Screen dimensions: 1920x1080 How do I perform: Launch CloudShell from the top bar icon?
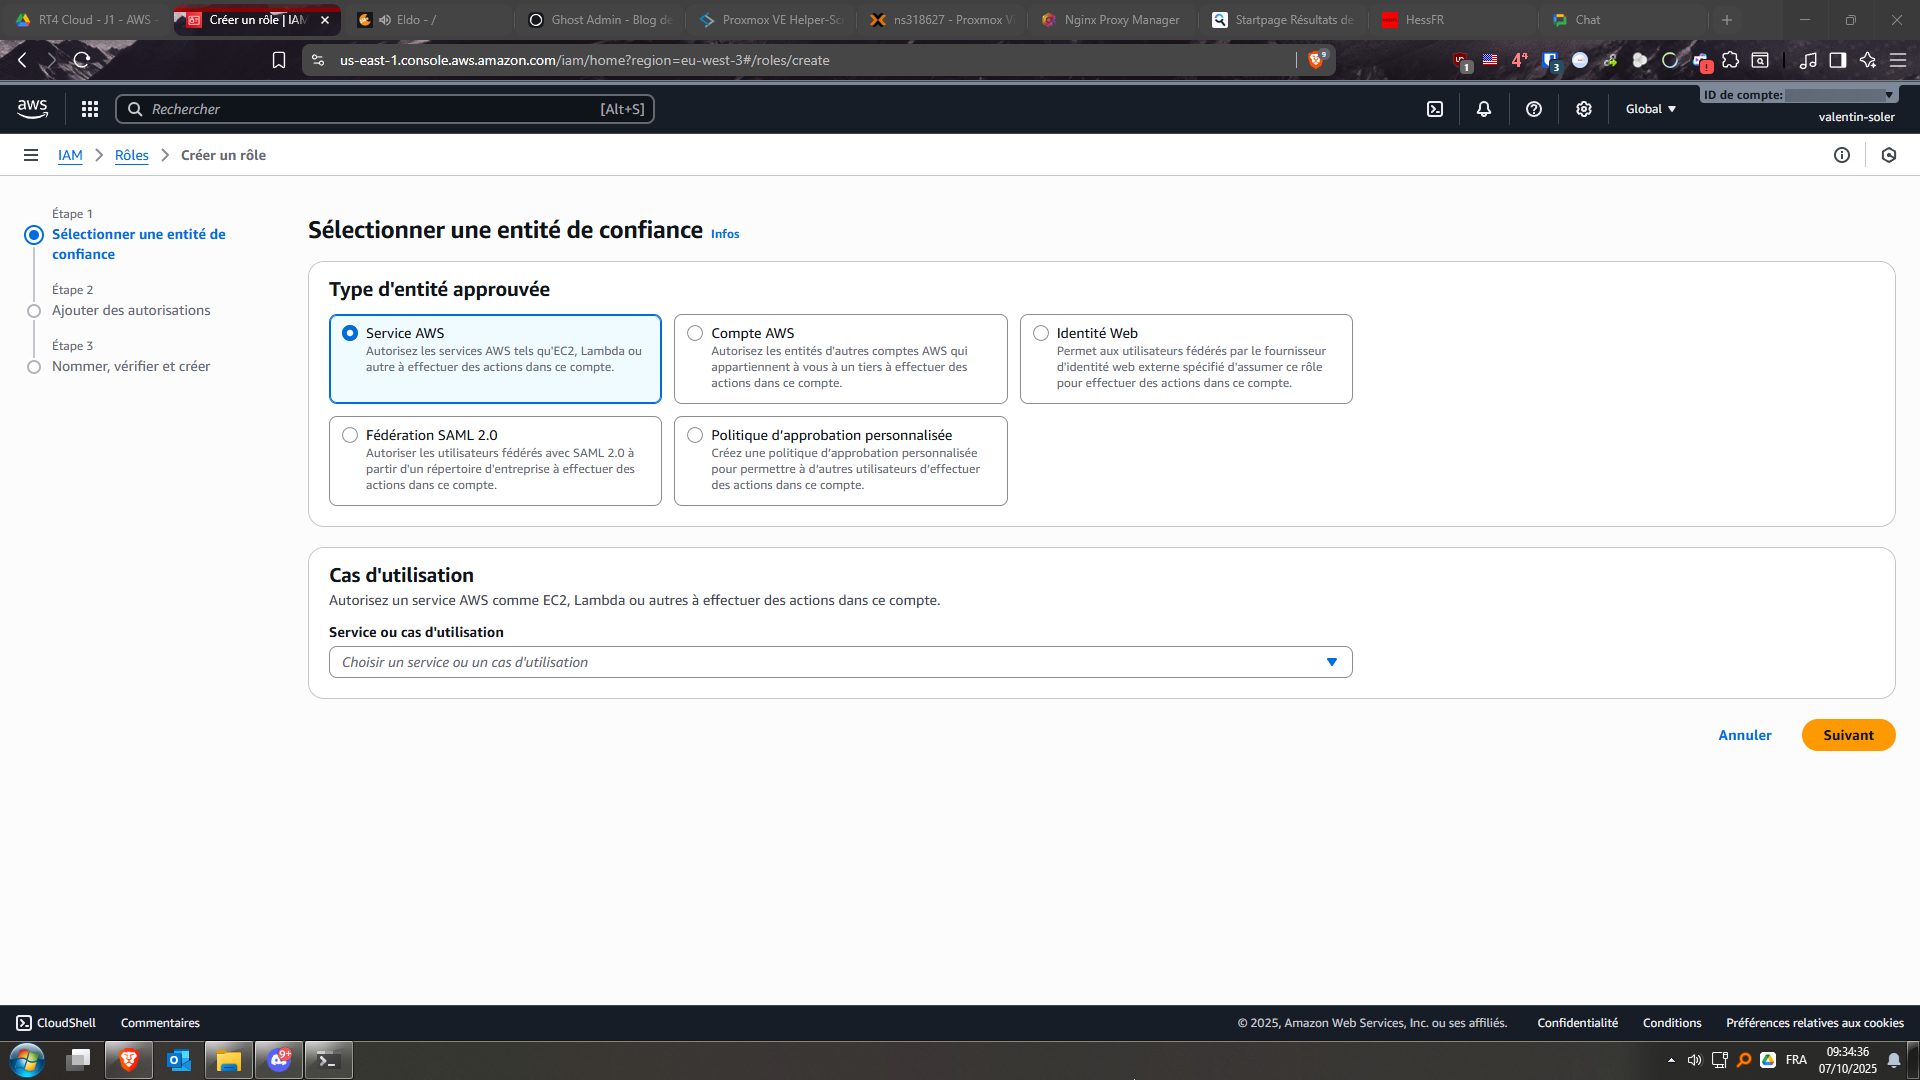[1435, 109]
